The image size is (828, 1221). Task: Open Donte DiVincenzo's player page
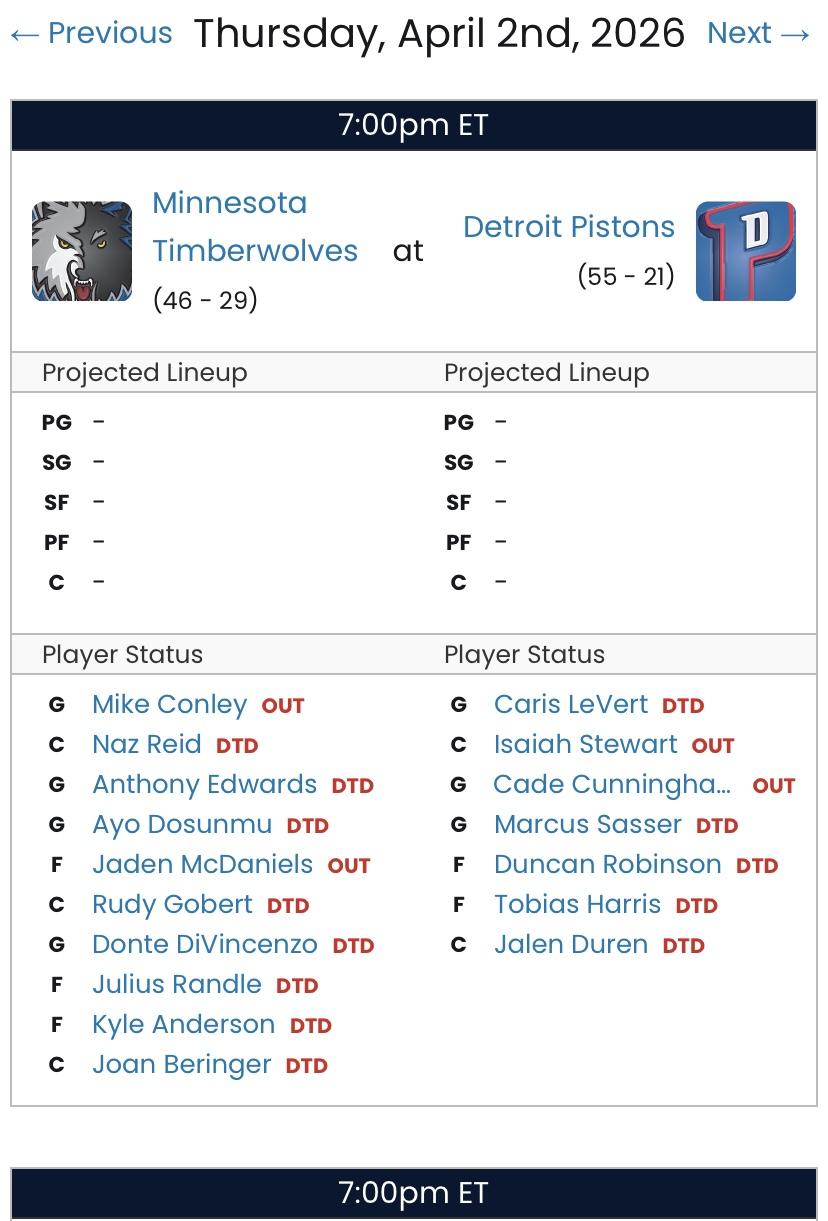[x=205, y=944]
